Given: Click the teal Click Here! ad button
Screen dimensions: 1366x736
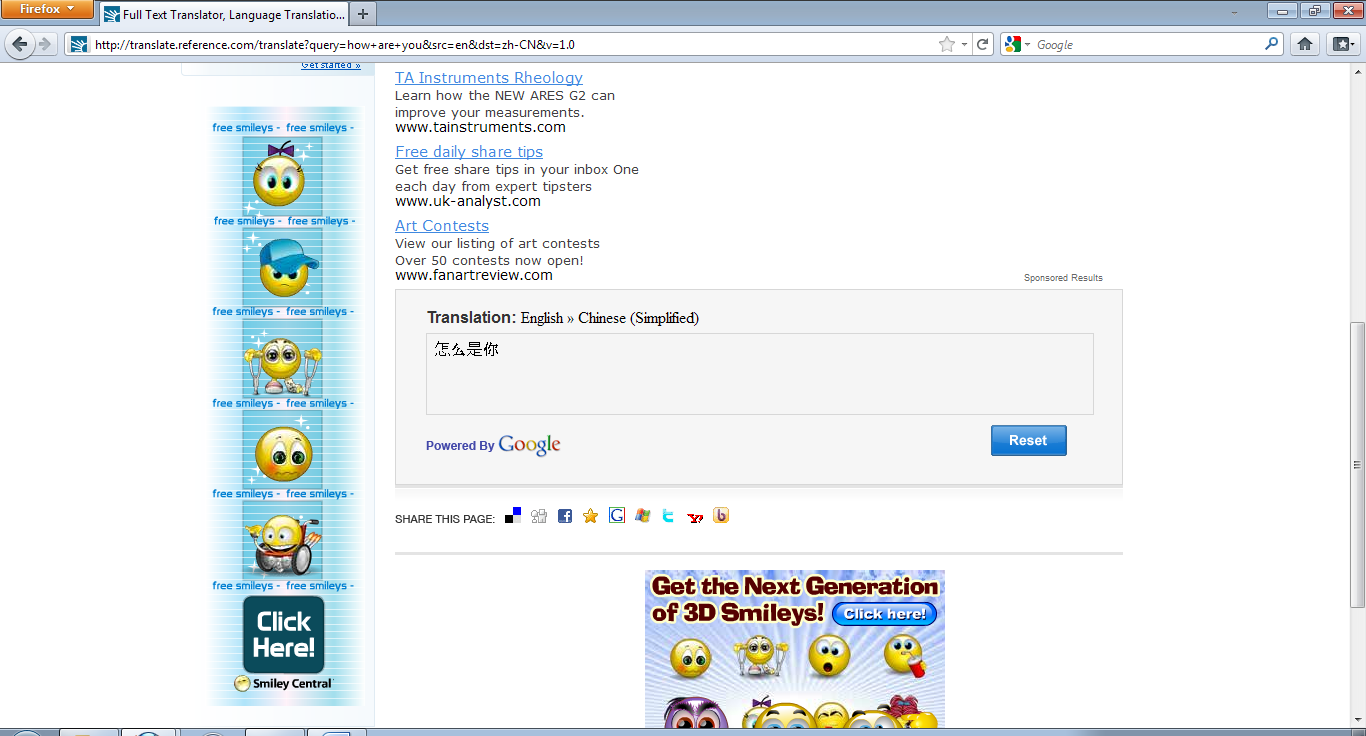Looking at the screenshot, I should 284,635.
